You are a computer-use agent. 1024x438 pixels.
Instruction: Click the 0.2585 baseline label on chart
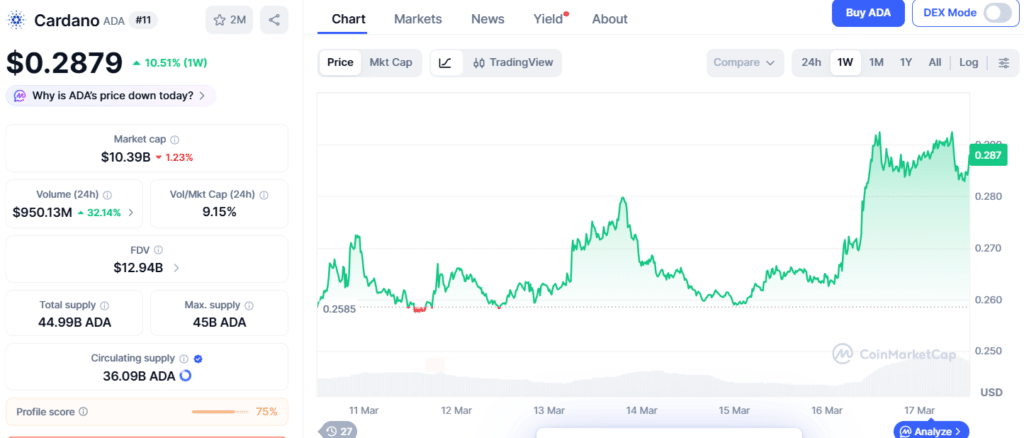coord(339,309)
